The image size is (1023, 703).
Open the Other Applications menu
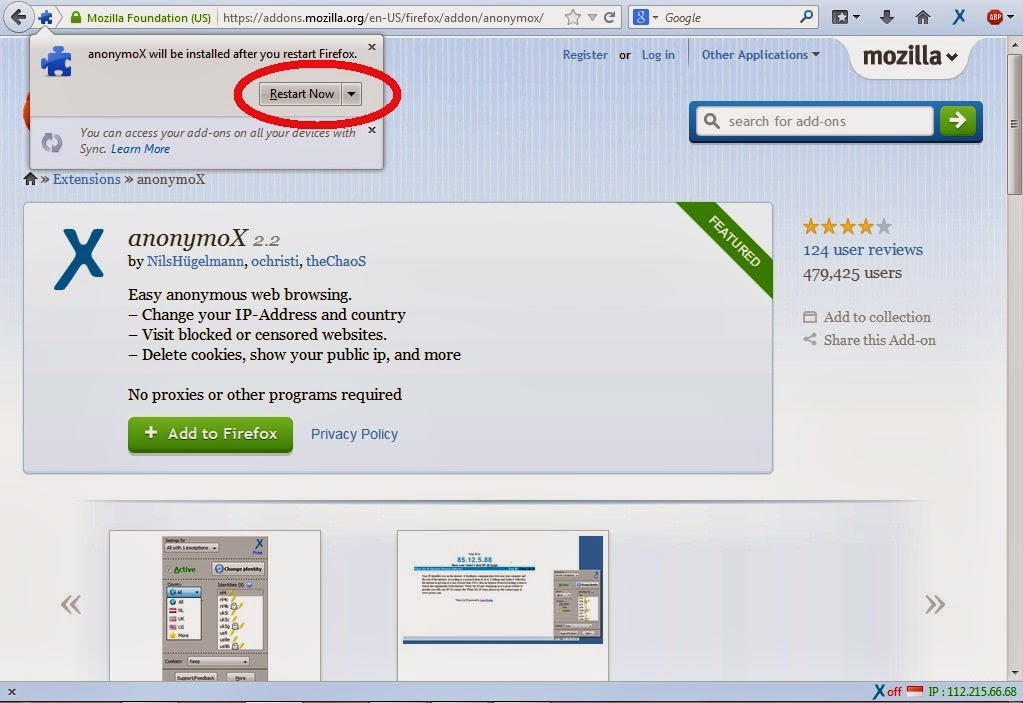point(761,55)
